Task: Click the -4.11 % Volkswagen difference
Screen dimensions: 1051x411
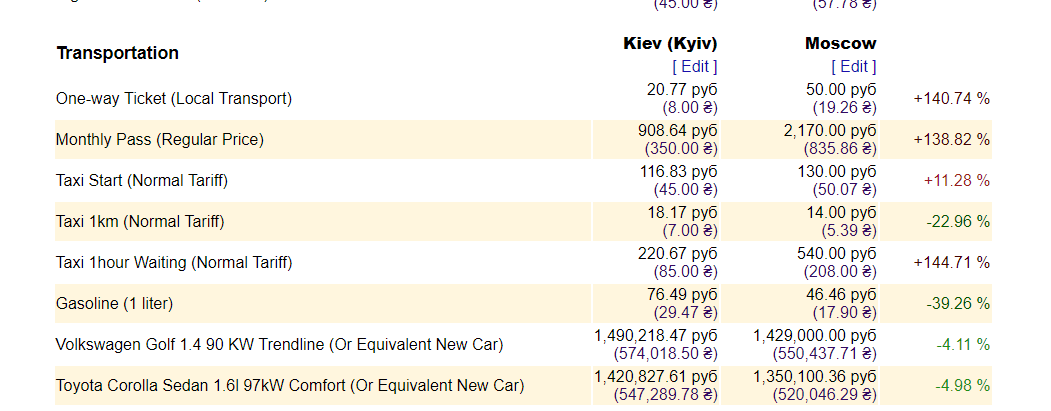Action: pos(962,345)
